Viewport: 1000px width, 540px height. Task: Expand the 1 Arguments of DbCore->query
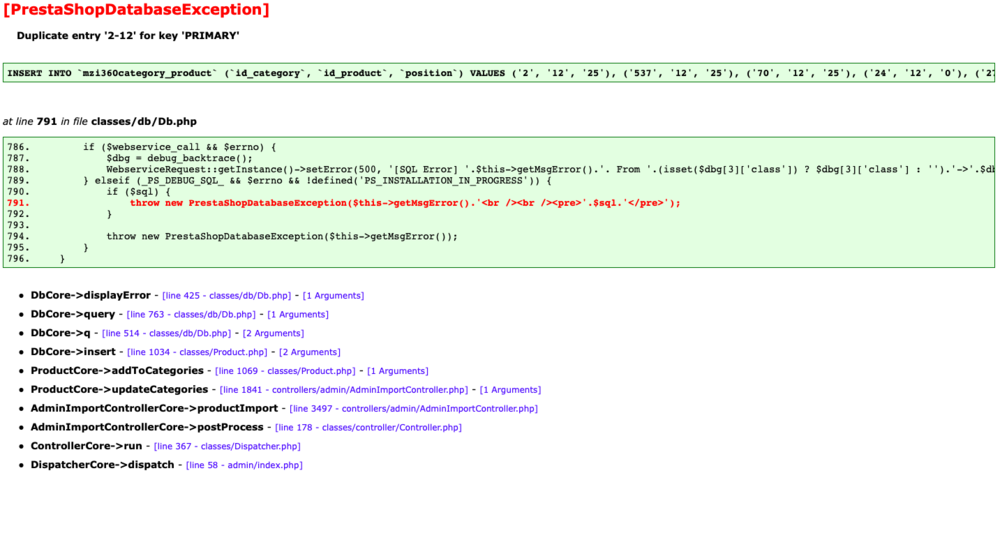click(298, 314)
